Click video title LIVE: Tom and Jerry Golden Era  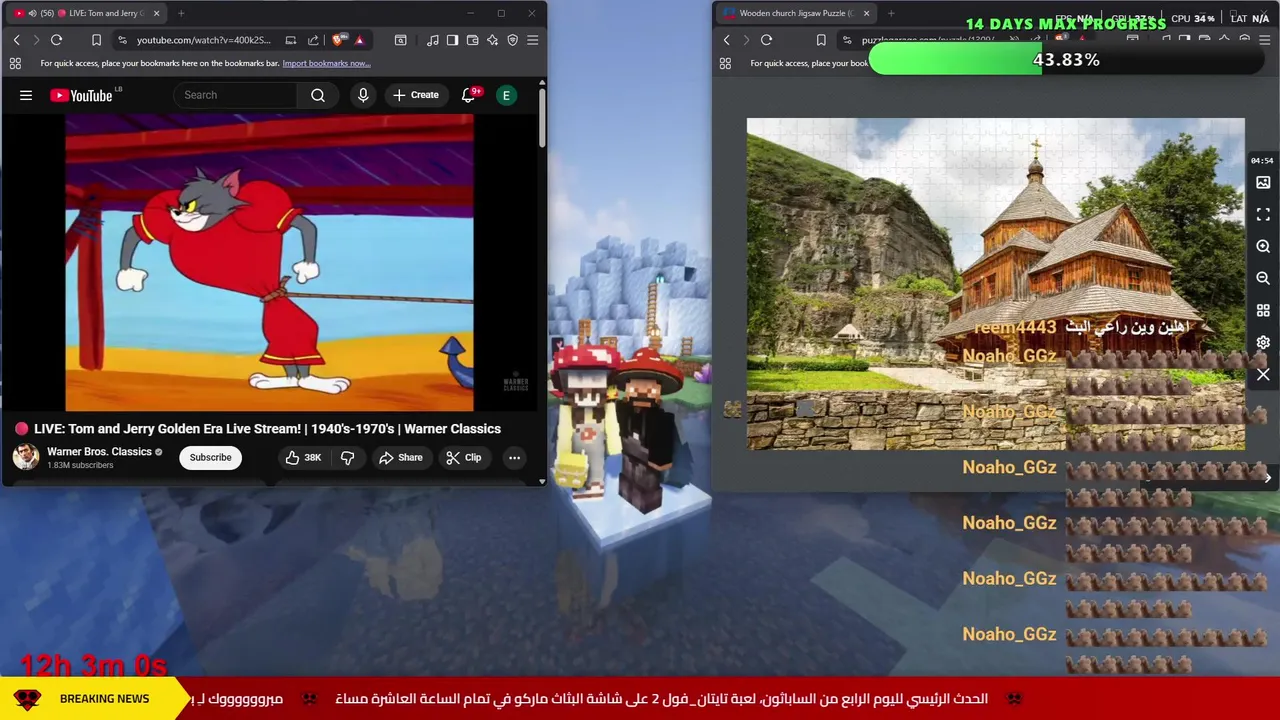coord(267,429)
